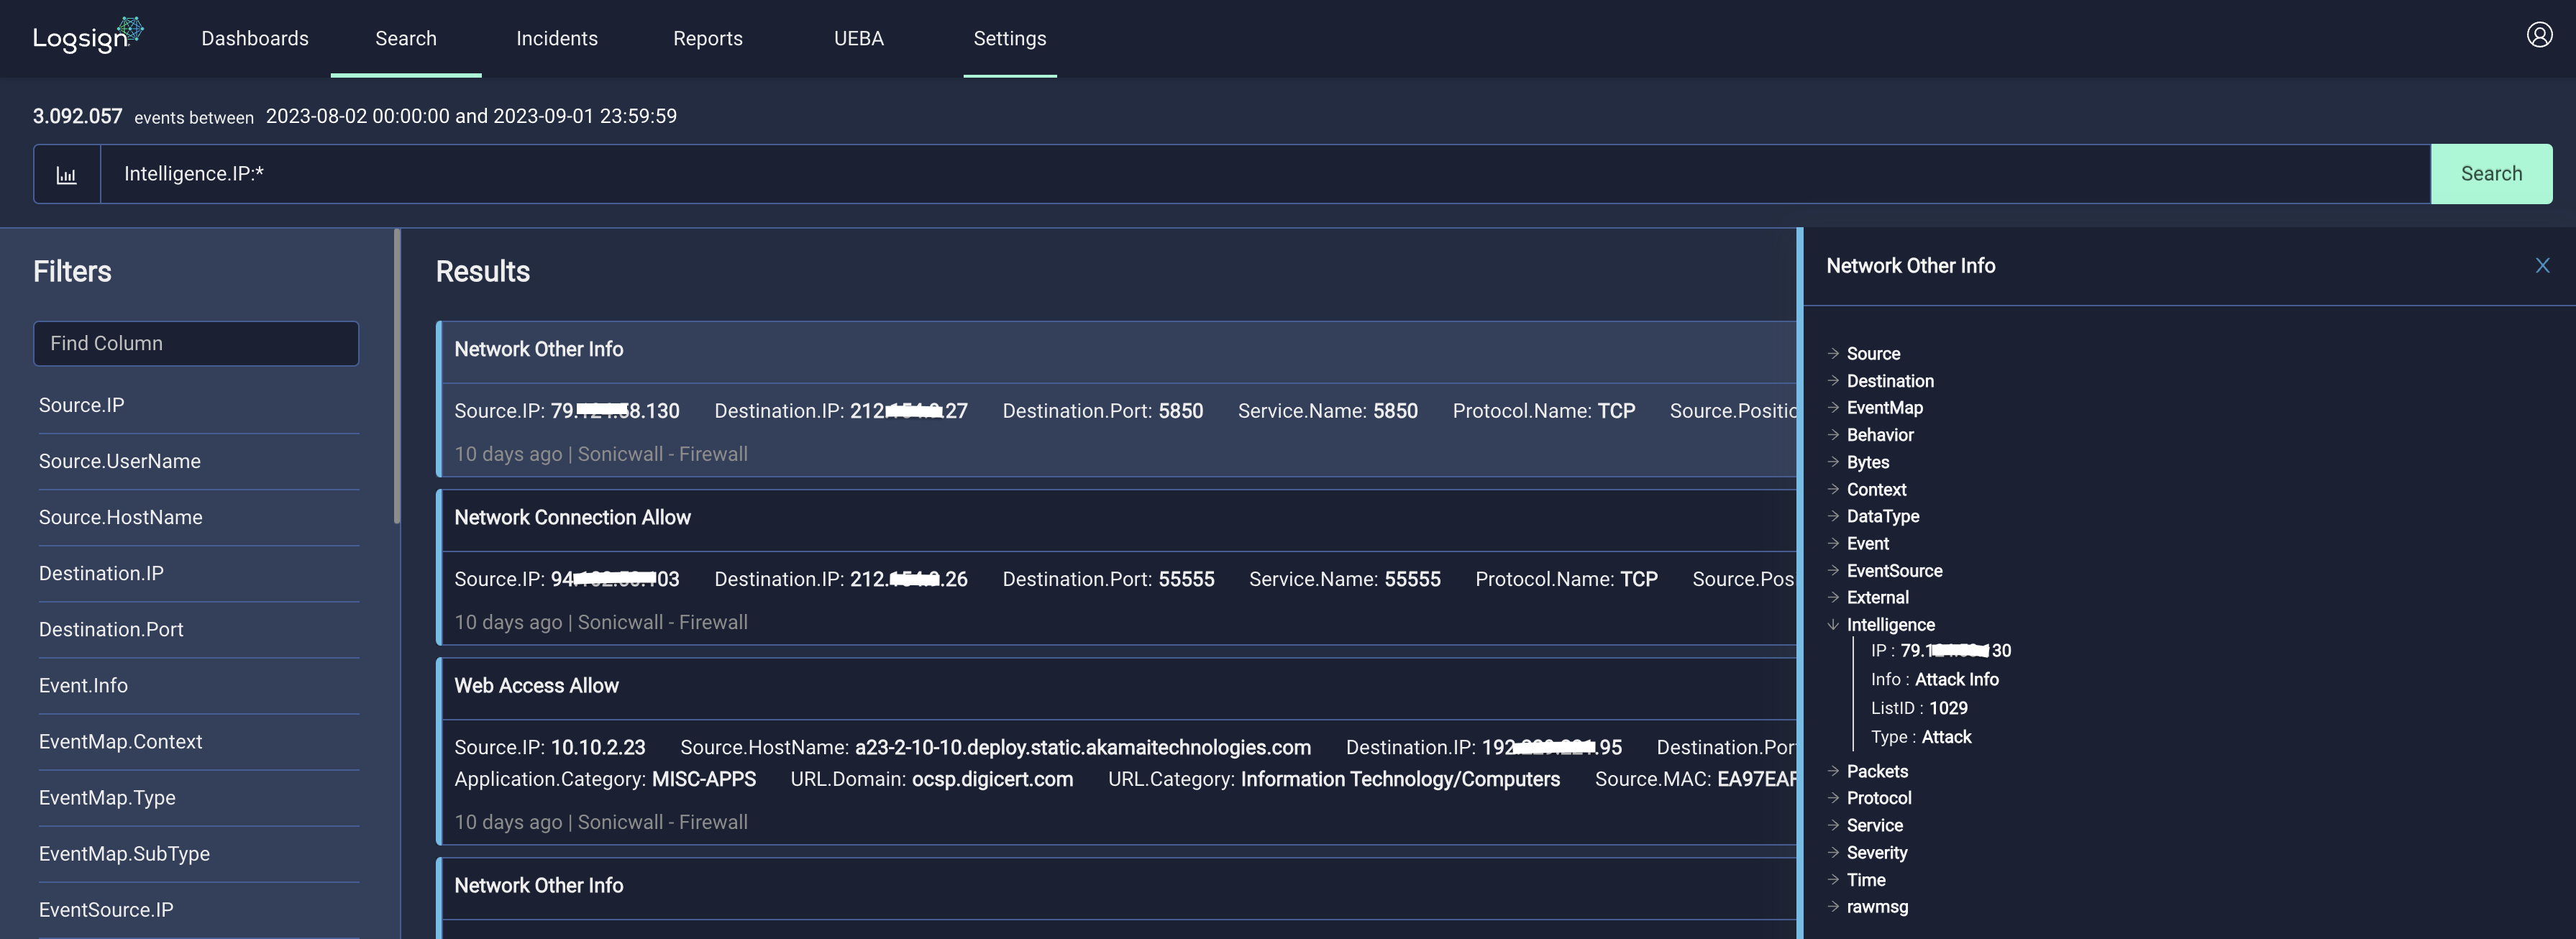The image size is (2576, 939).
Task: Open the Reports tab
Action: click(708, 38)
